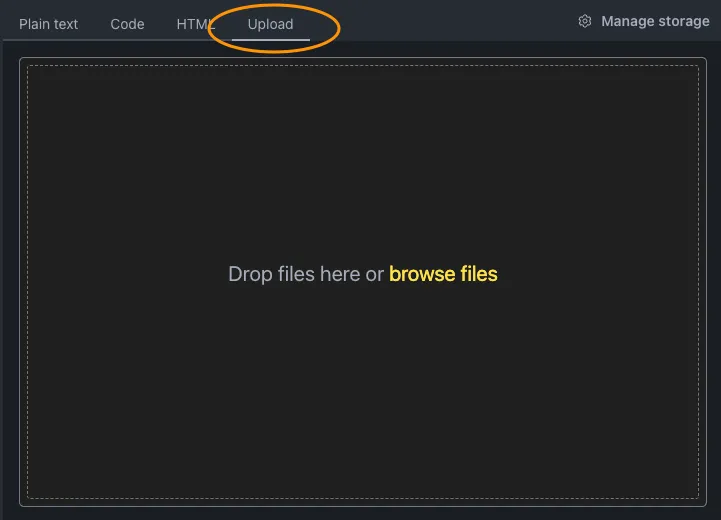The width and height of the screenshot is (721, 520).
Task: Click the browse files link
Action: tap(443, 274)
